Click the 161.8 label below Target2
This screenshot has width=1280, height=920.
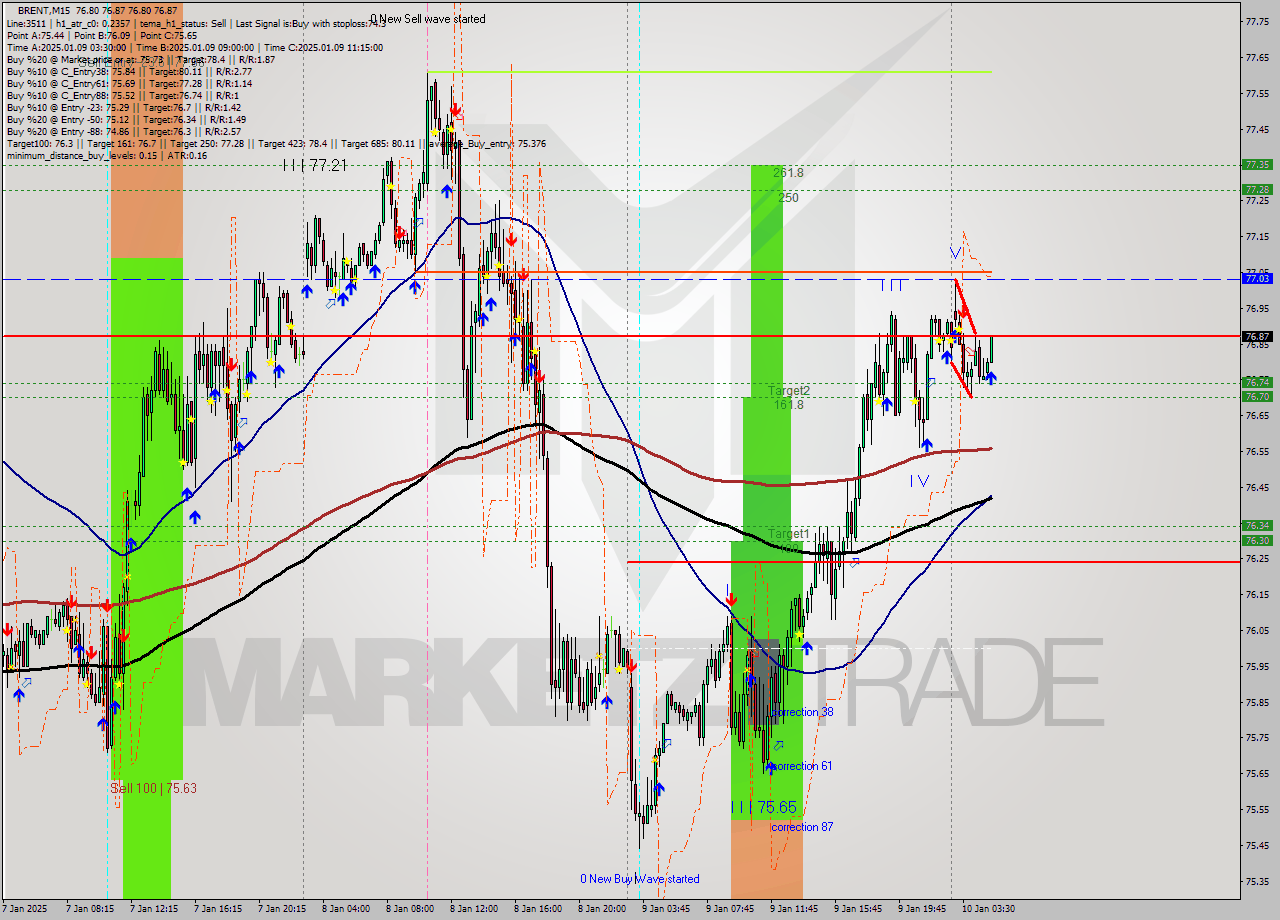788,404
